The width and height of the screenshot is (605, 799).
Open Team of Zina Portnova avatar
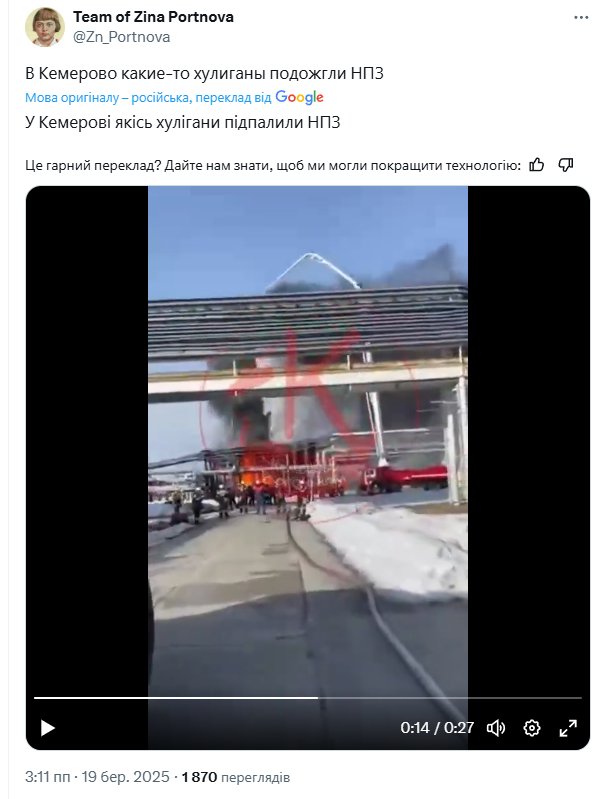click(x=45, y=27)
